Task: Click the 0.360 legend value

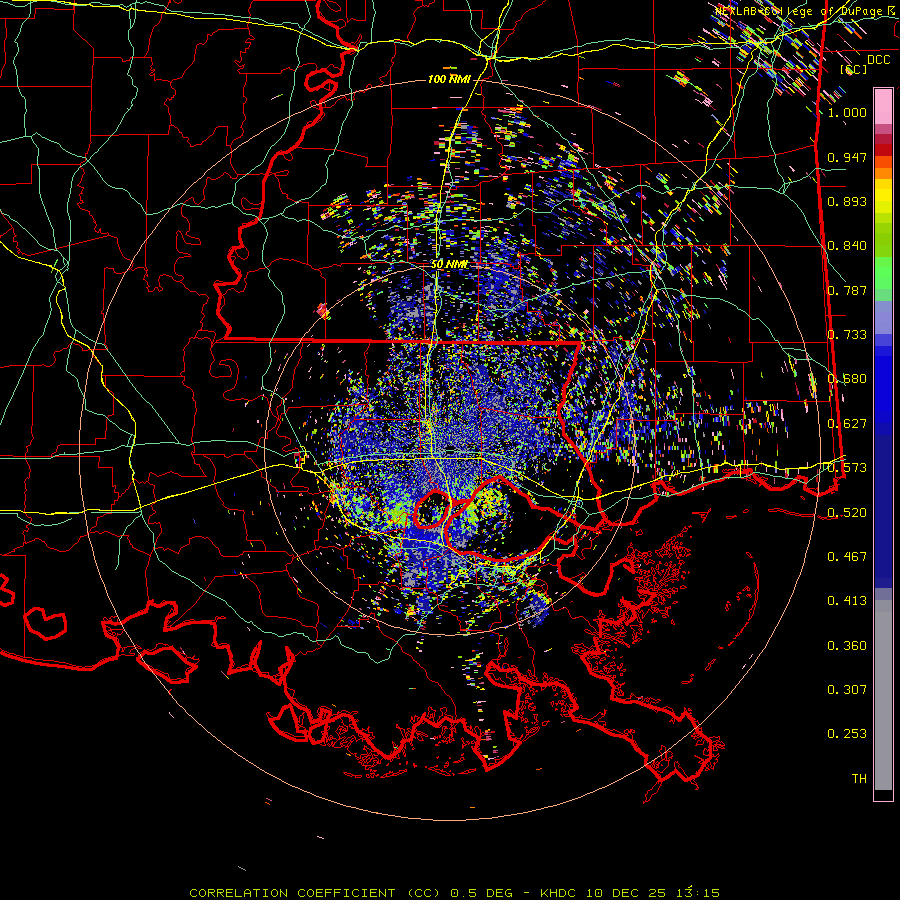Action: pyautogui.click(x=847, y=646)
